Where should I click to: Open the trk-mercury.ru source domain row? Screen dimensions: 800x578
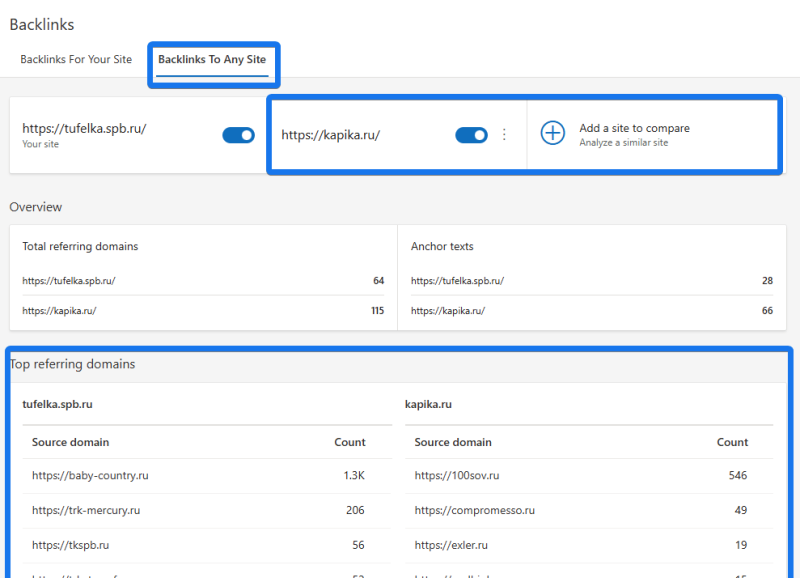pos(86,510)
